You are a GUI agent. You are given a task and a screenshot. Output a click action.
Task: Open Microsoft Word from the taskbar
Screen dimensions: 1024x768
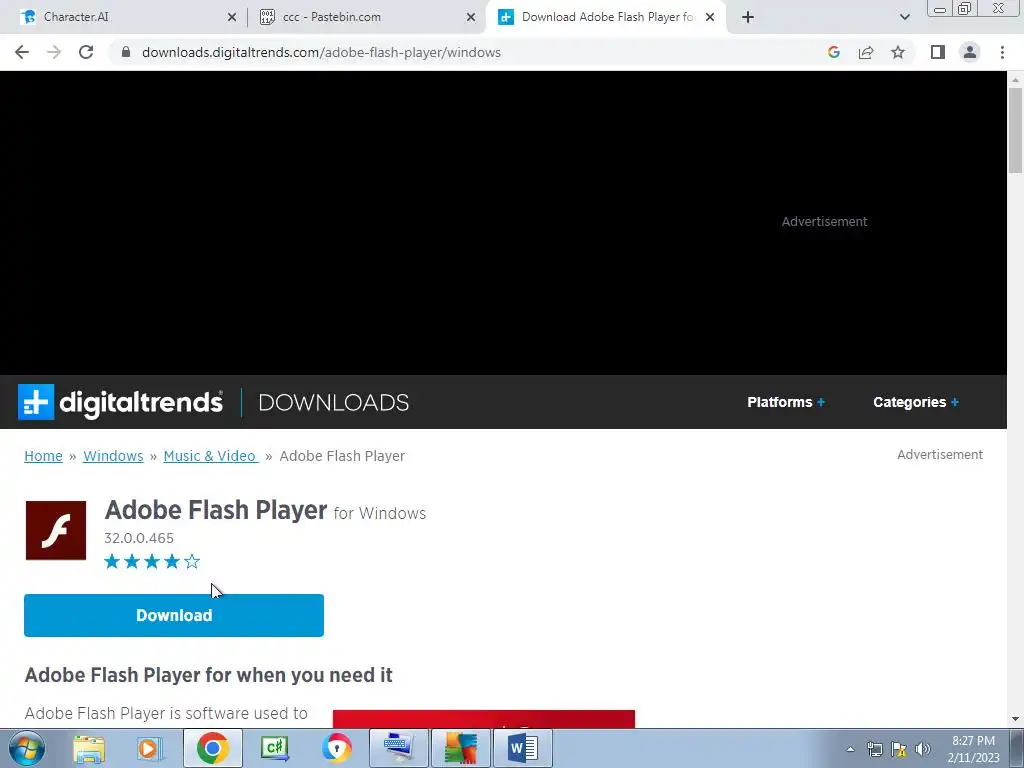[522, 748]
